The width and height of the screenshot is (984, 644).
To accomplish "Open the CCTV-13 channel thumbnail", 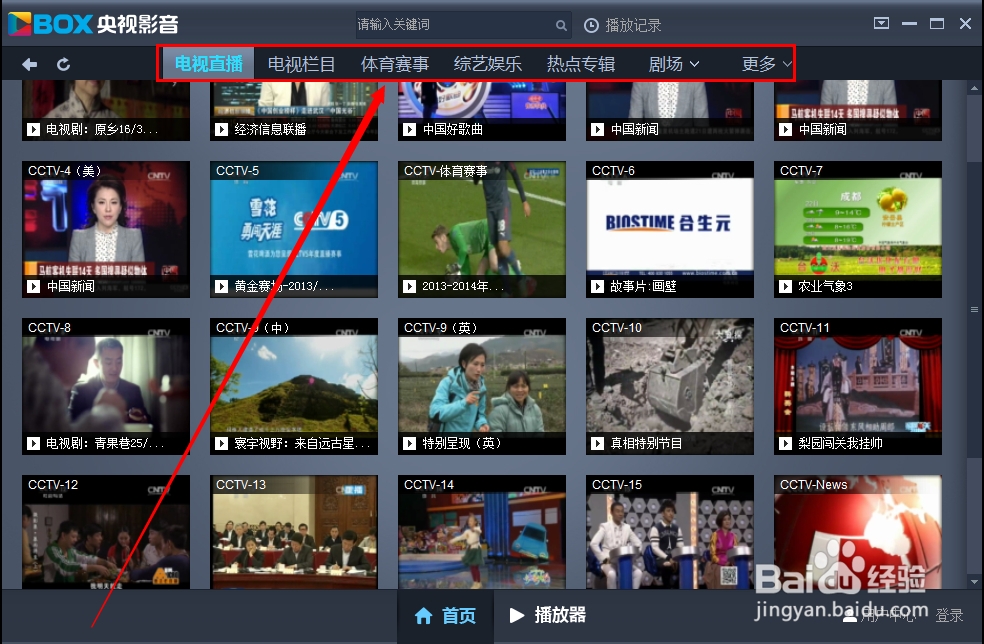I will coord(294,532).
